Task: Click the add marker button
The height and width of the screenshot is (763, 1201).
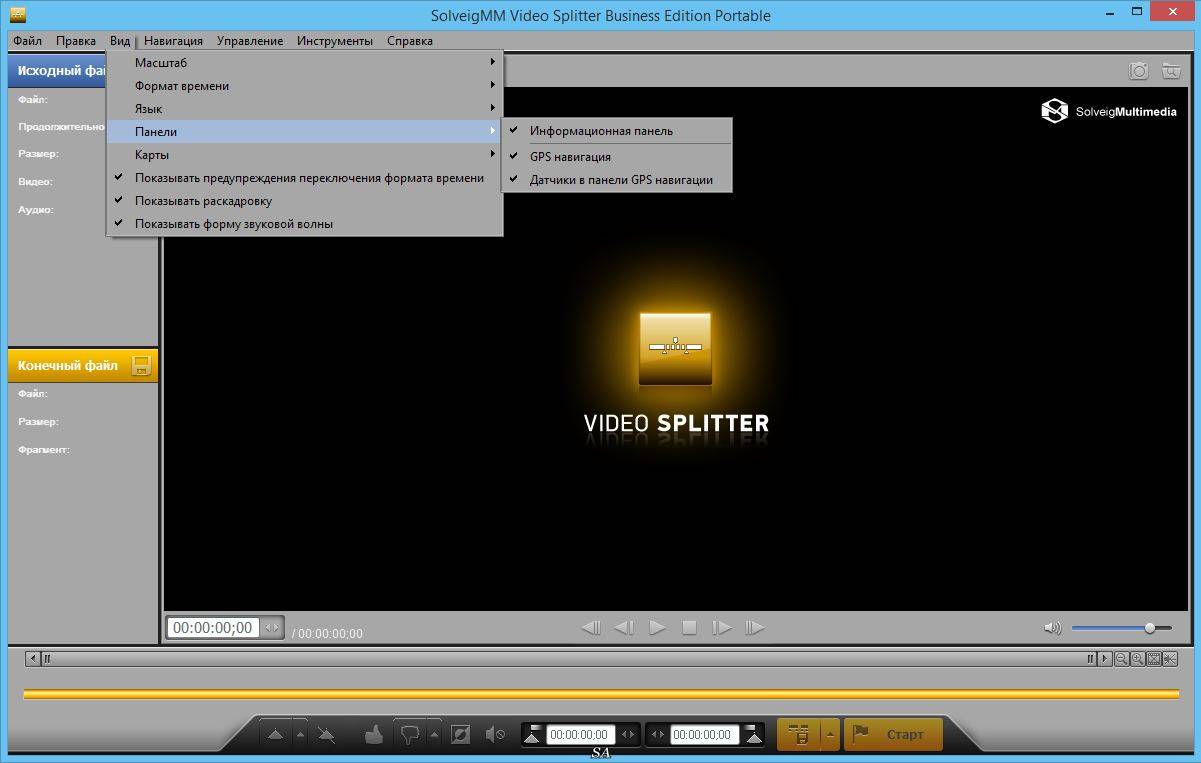Action: pos(275,735)
